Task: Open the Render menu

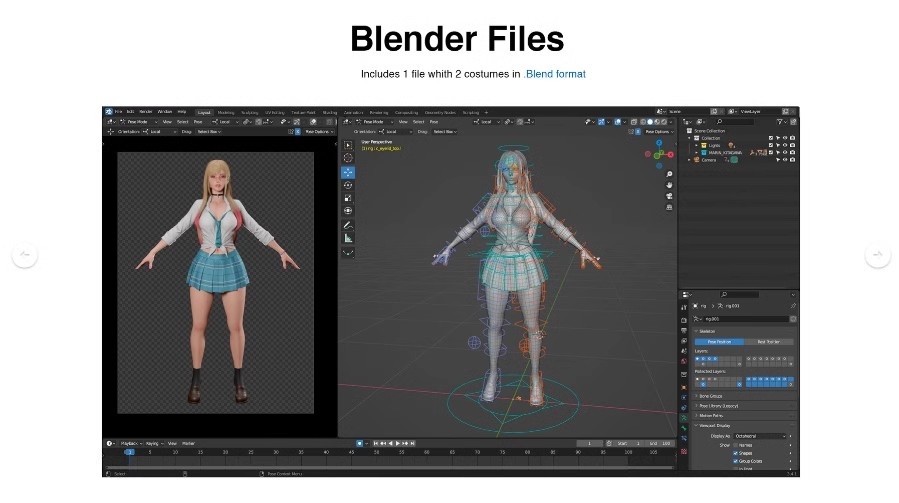Action: coord(146,112)
